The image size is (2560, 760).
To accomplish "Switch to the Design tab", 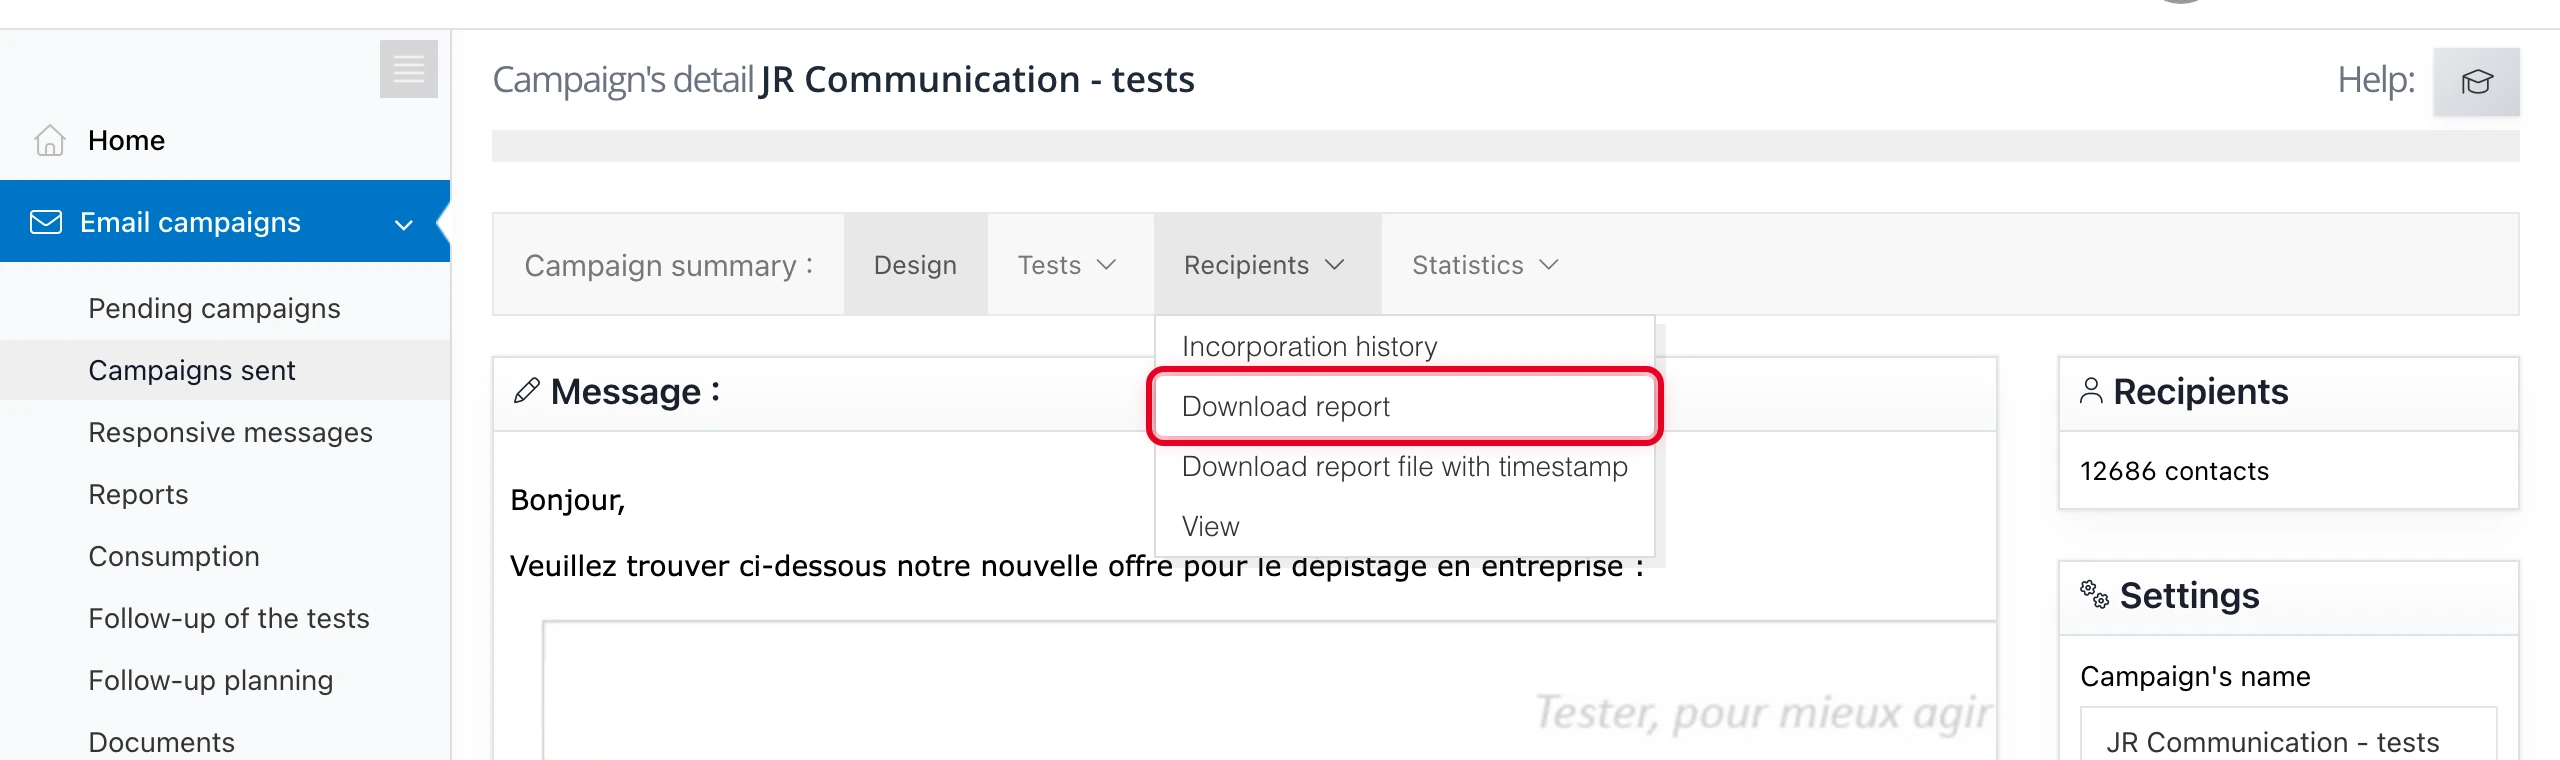I will coord(914,265).
